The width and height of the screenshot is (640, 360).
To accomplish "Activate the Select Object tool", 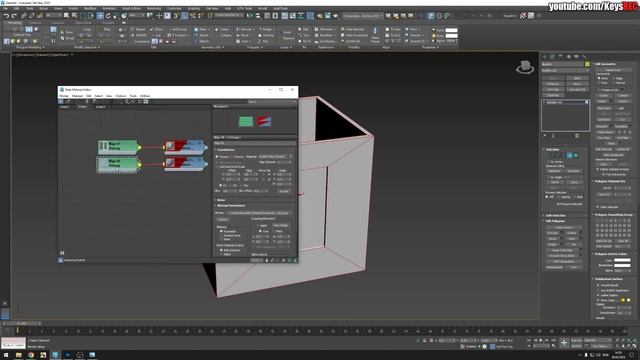I will tap(67, 16).
